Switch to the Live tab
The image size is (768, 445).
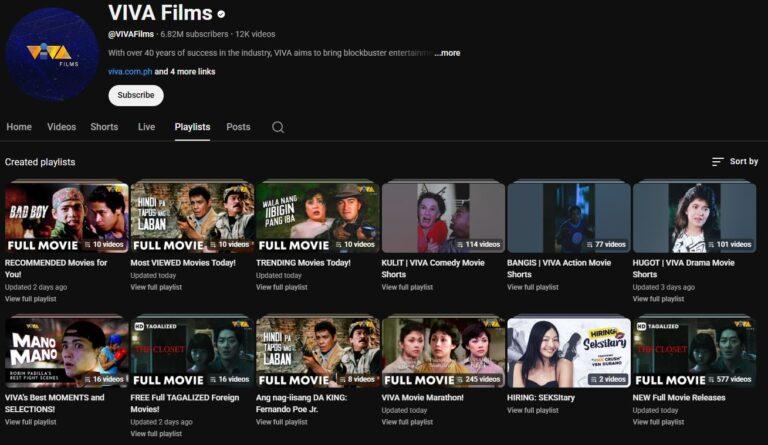[146, 127]
